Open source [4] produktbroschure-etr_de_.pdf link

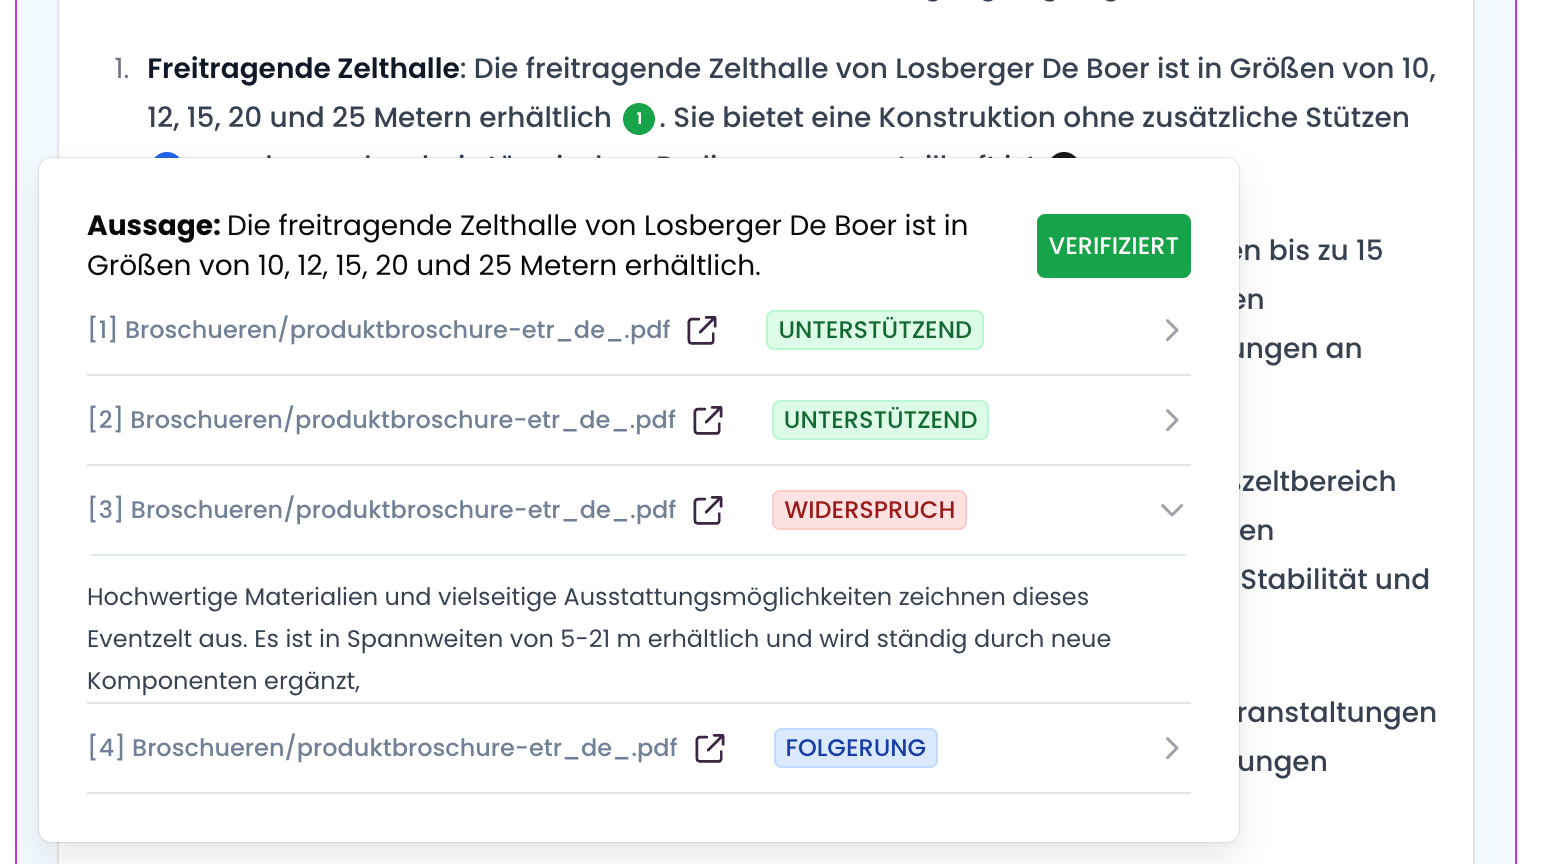point(383,748)
